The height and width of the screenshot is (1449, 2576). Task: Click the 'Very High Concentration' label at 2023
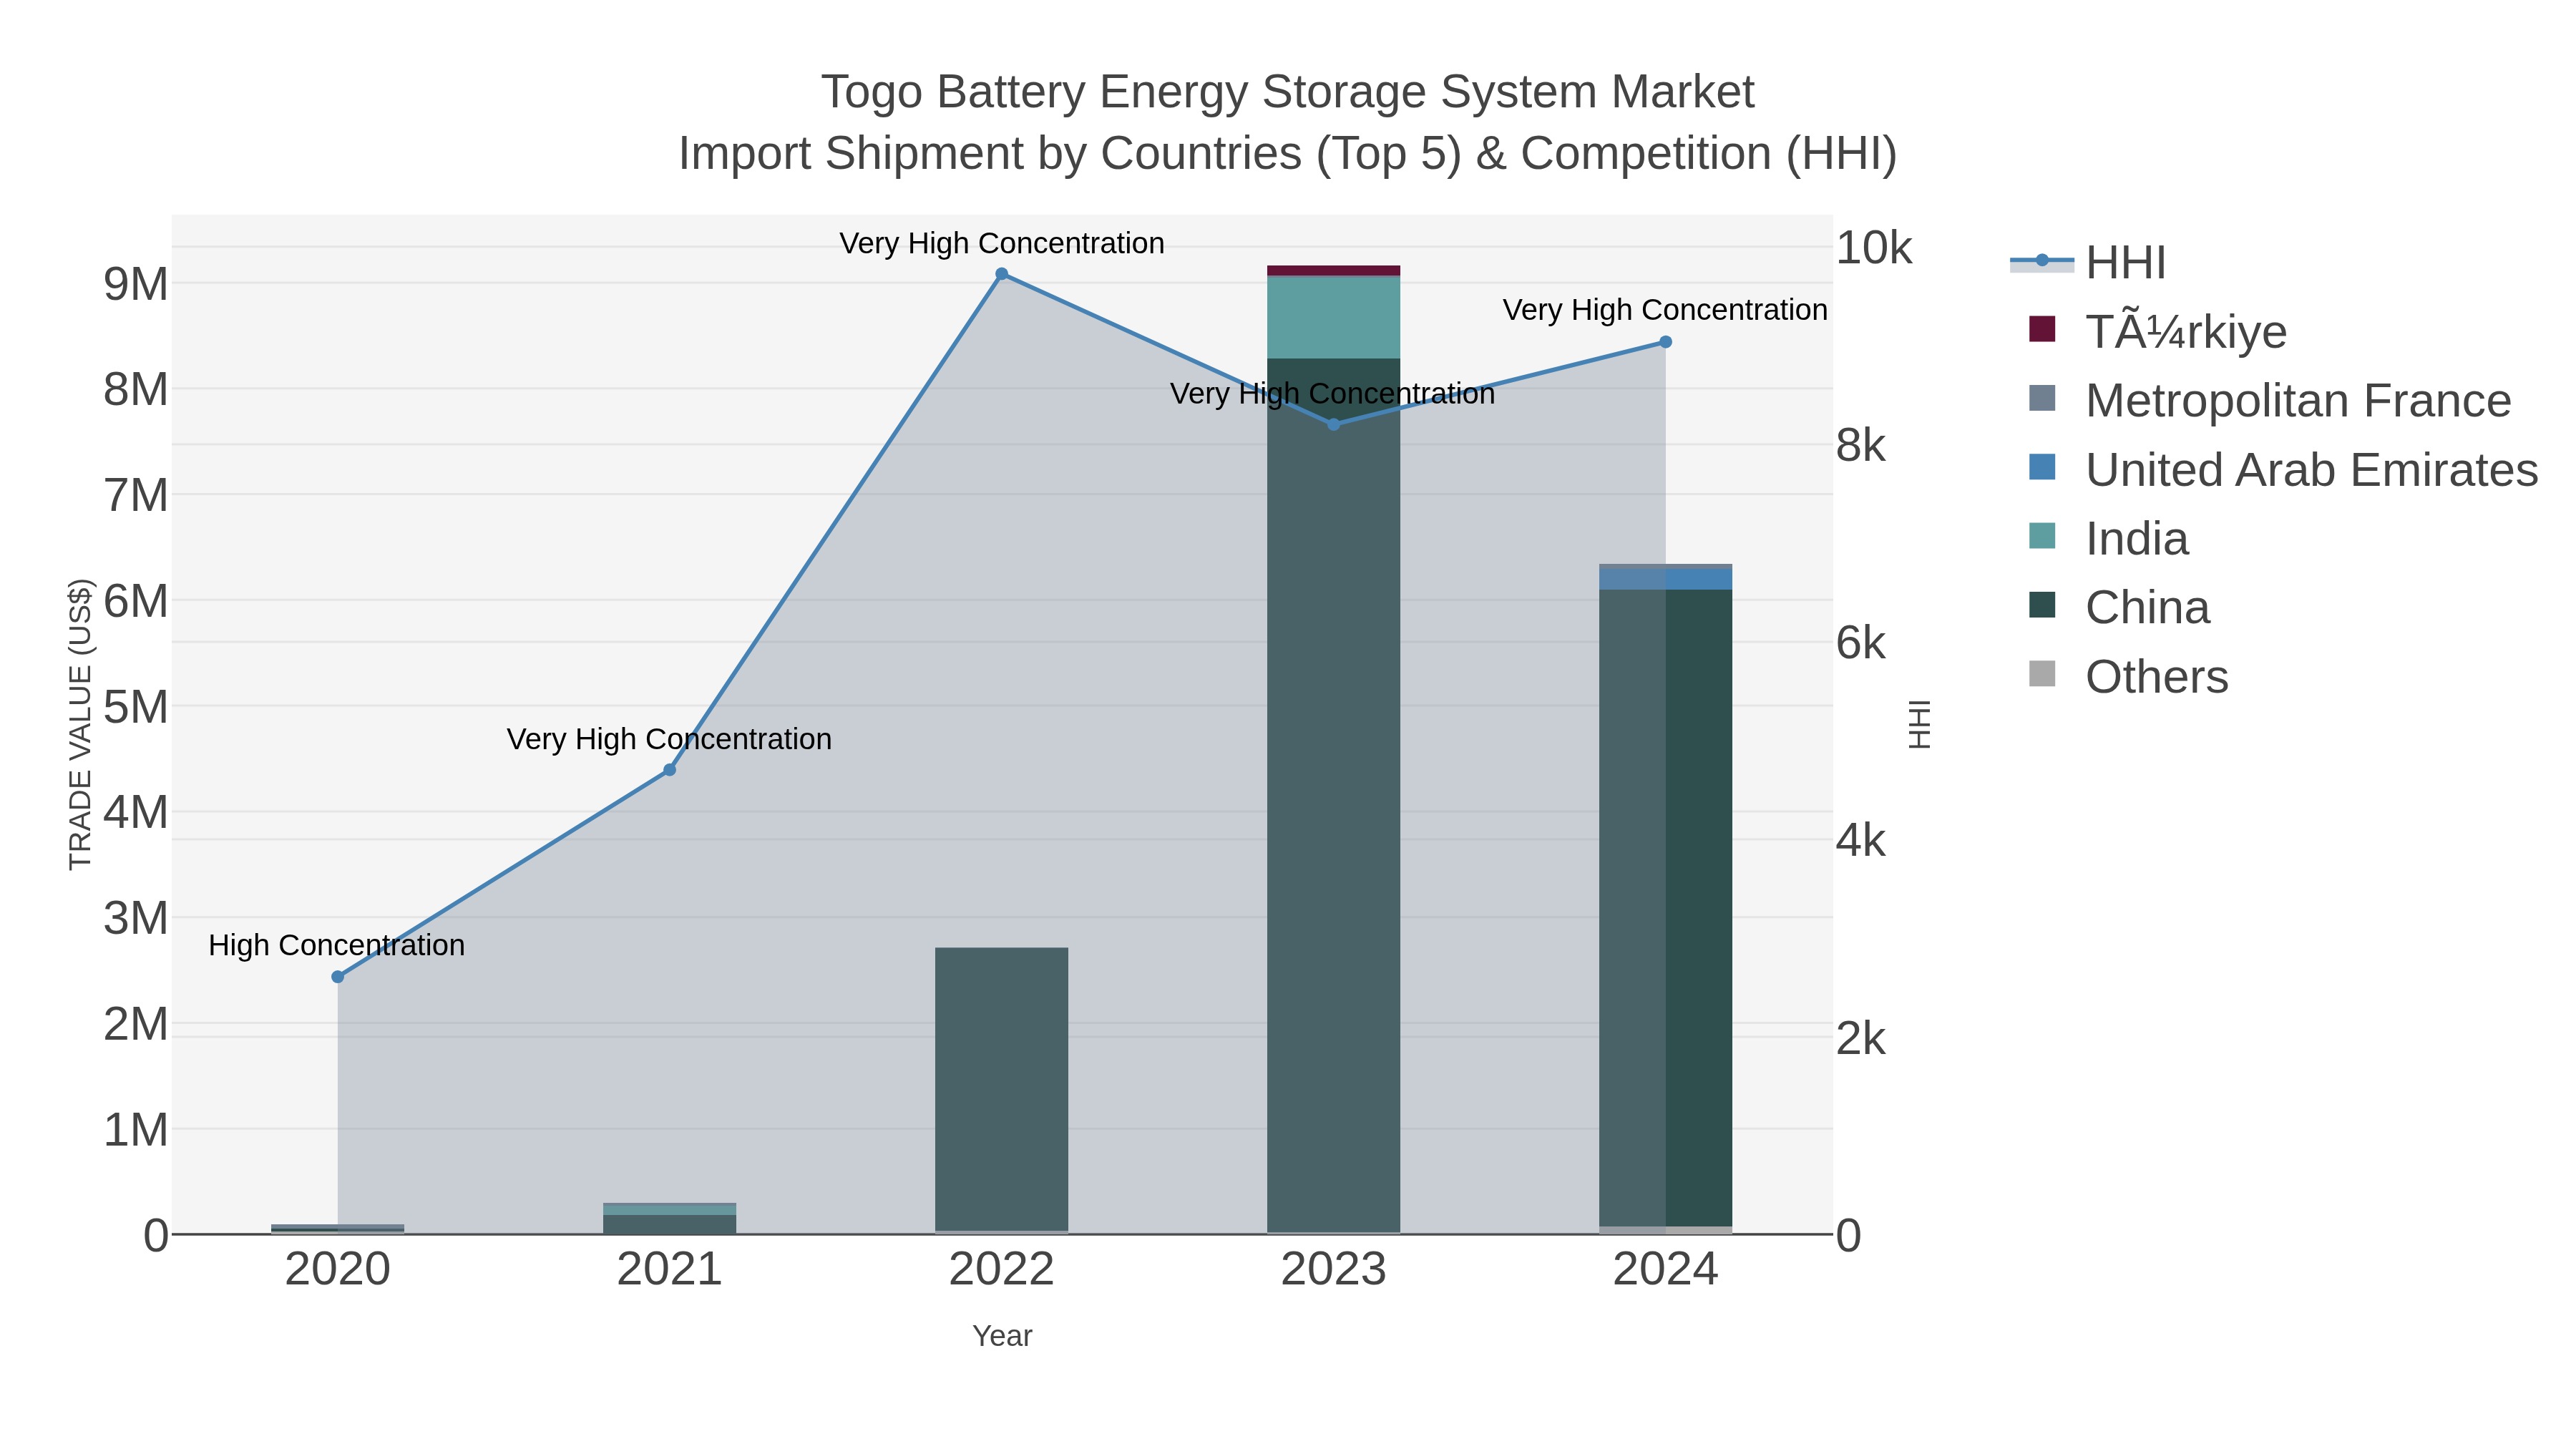(x=1333, y=394)
